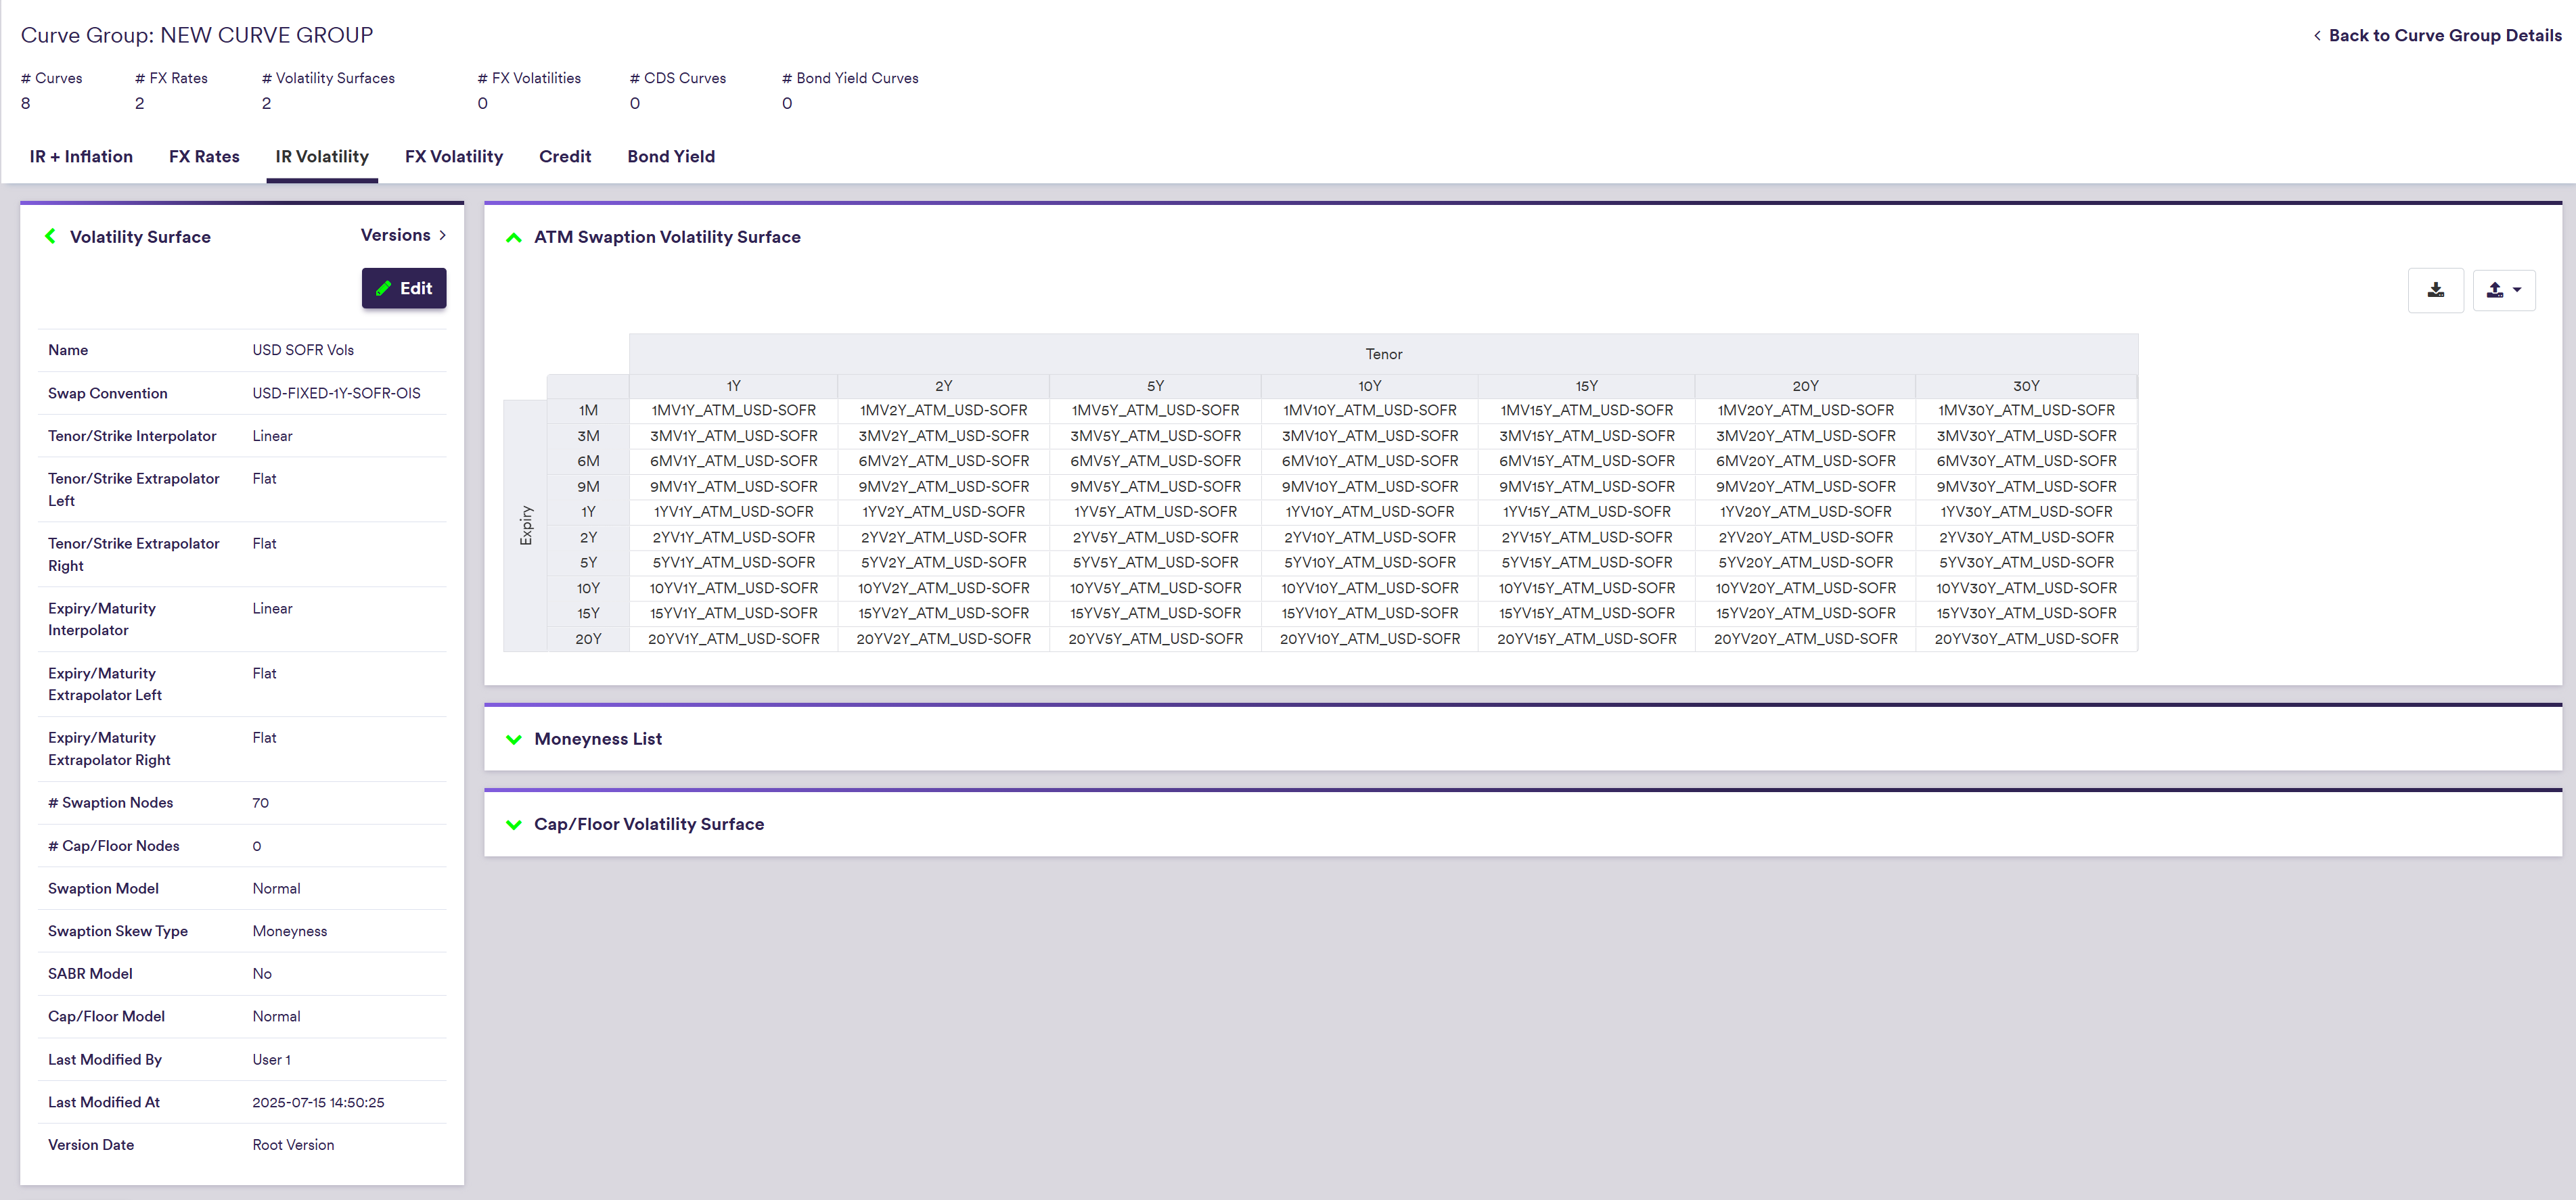
Task: Expand Cap/Floor Volatility Surface section
Action: tap(514, 824)
